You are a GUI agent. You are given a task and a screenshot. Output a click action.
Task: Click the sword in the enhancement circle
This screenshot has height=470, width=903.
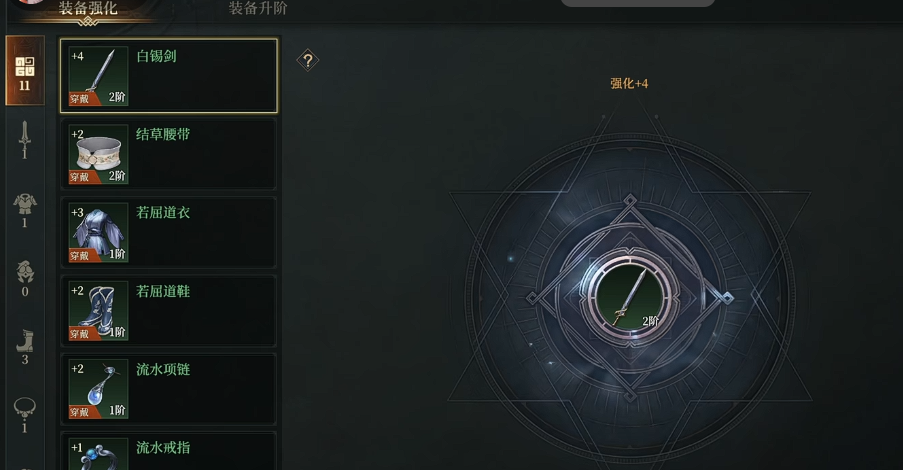point(629,297)
